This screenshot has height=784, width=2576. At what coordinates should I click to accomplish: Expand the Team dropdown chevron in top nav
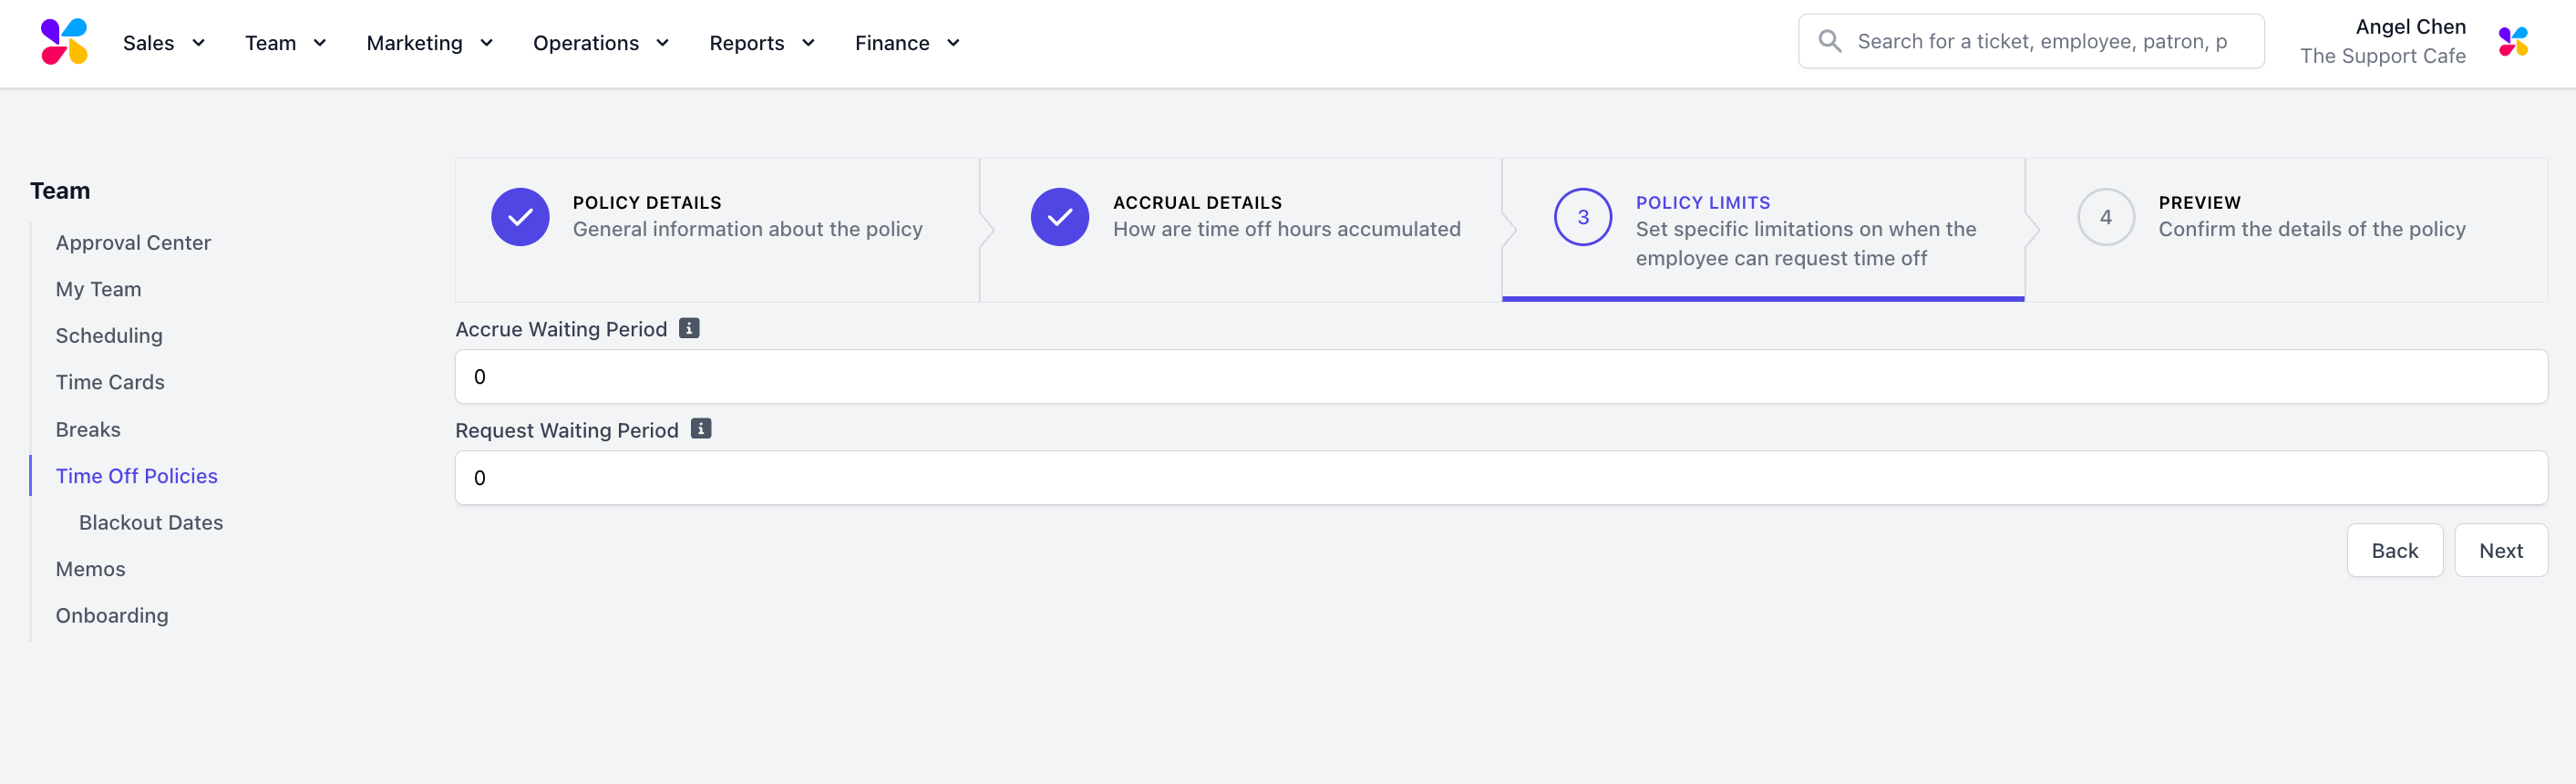tap(320, 43)
